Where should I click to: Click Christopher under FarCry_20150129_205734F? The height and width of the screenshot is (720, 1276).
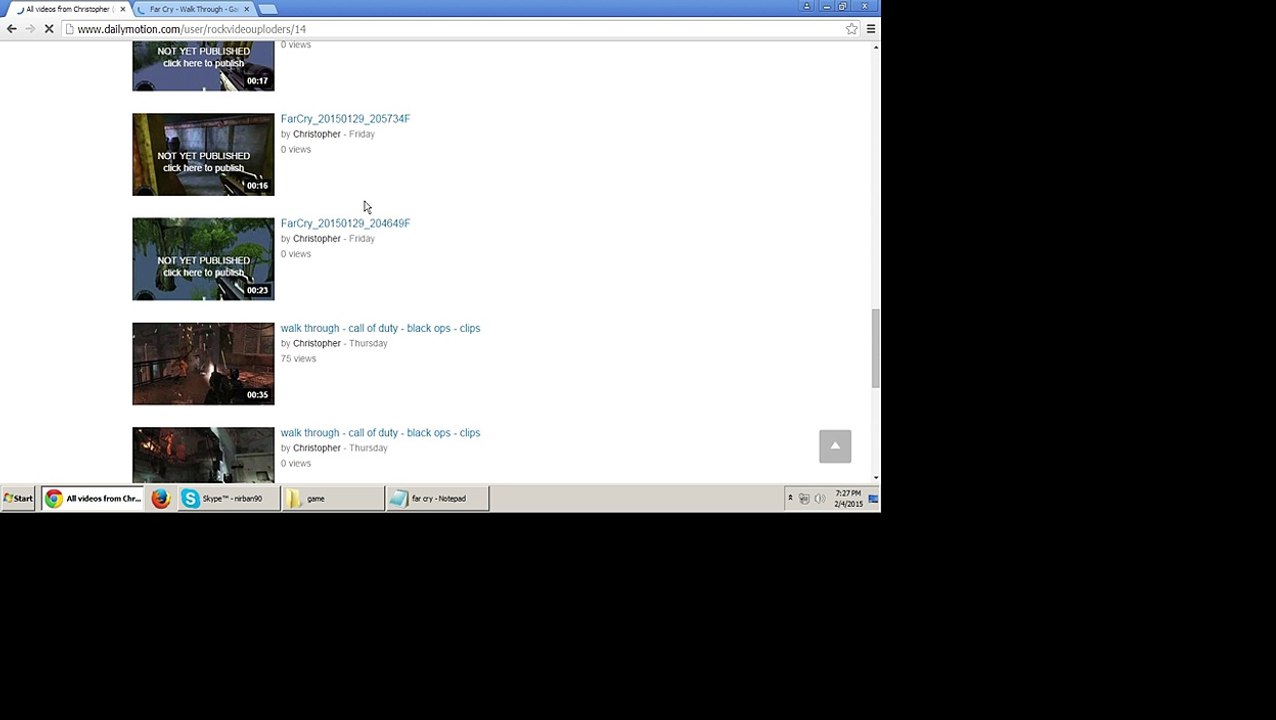tap(316, 134)
